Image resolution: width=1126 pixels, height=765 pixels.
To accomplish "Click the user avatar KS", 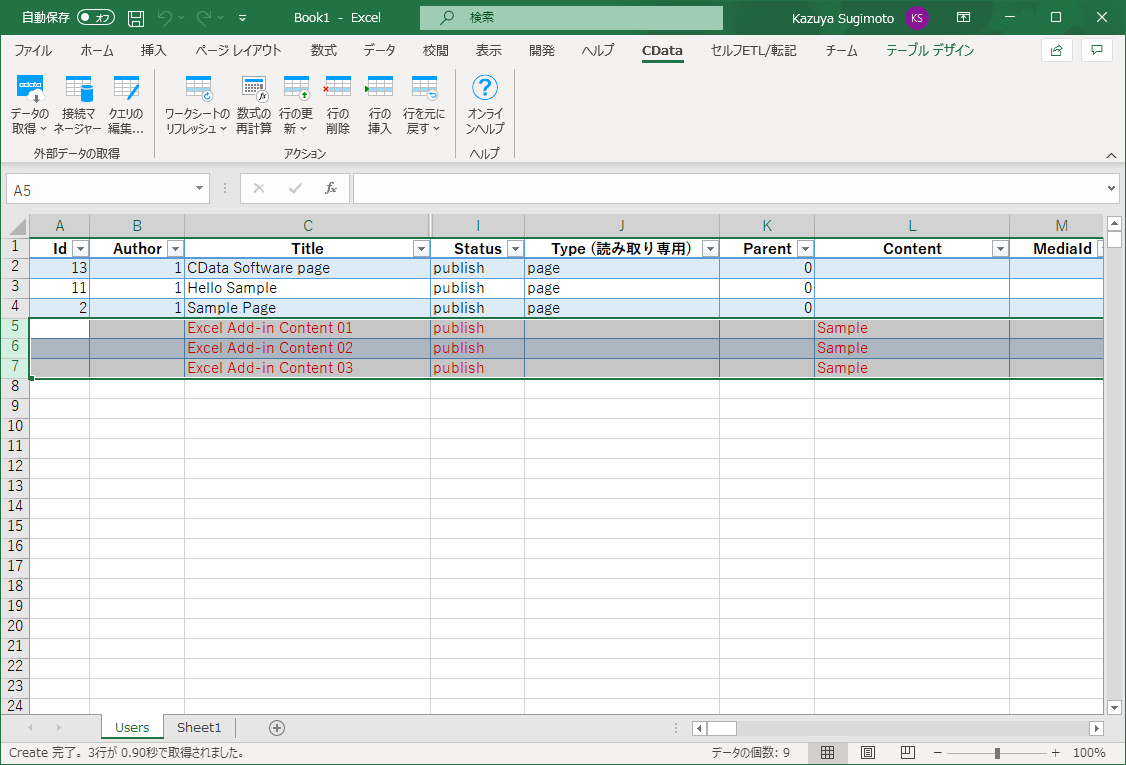I will pos(916,18).
